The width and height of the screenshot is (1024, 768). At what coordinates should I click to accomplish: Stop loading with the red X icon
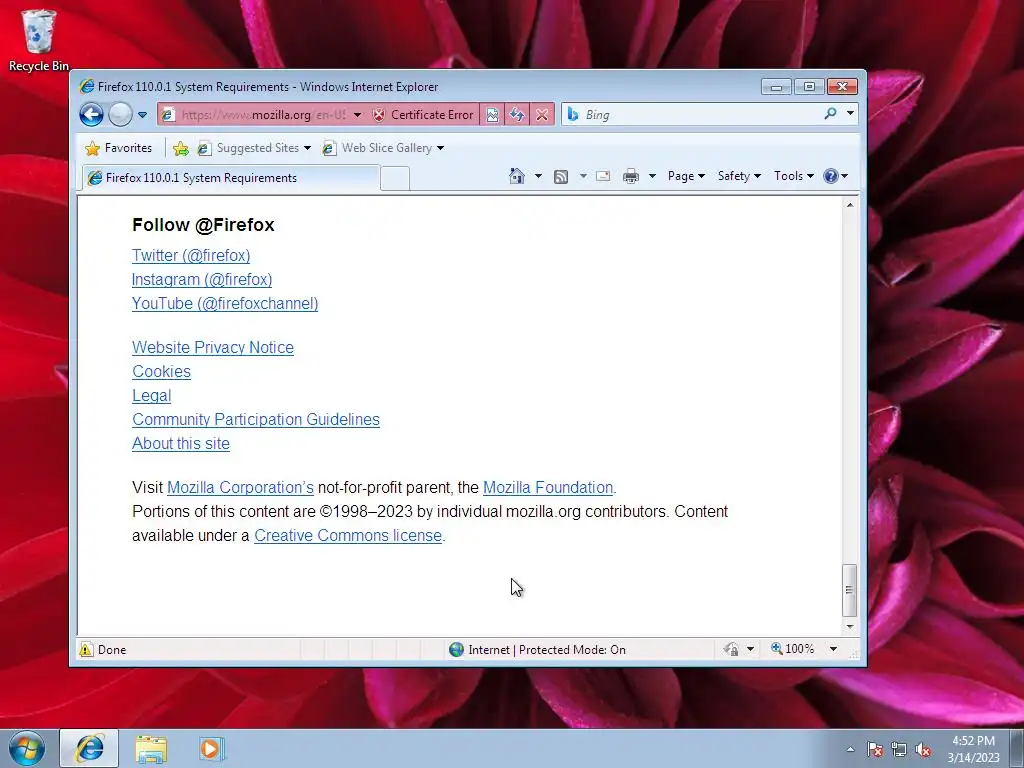coord(542,115)
